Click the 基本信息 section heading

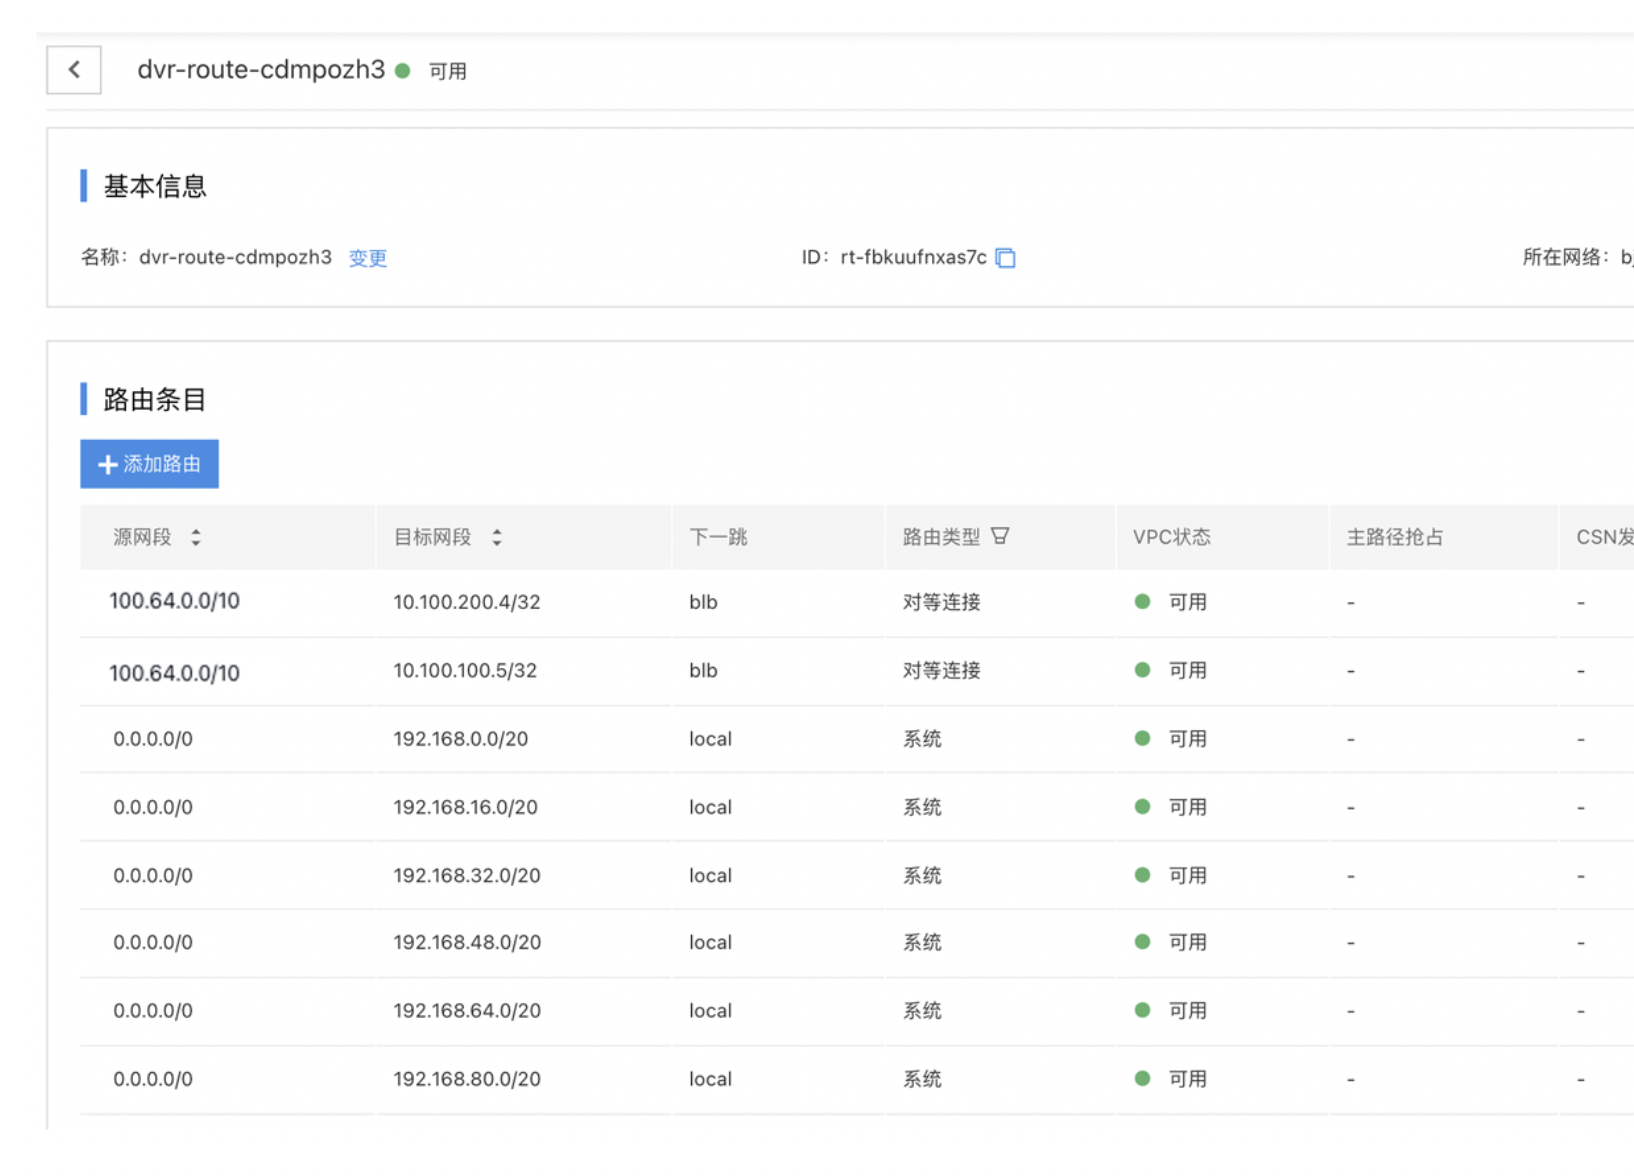[x=155, y=186]
